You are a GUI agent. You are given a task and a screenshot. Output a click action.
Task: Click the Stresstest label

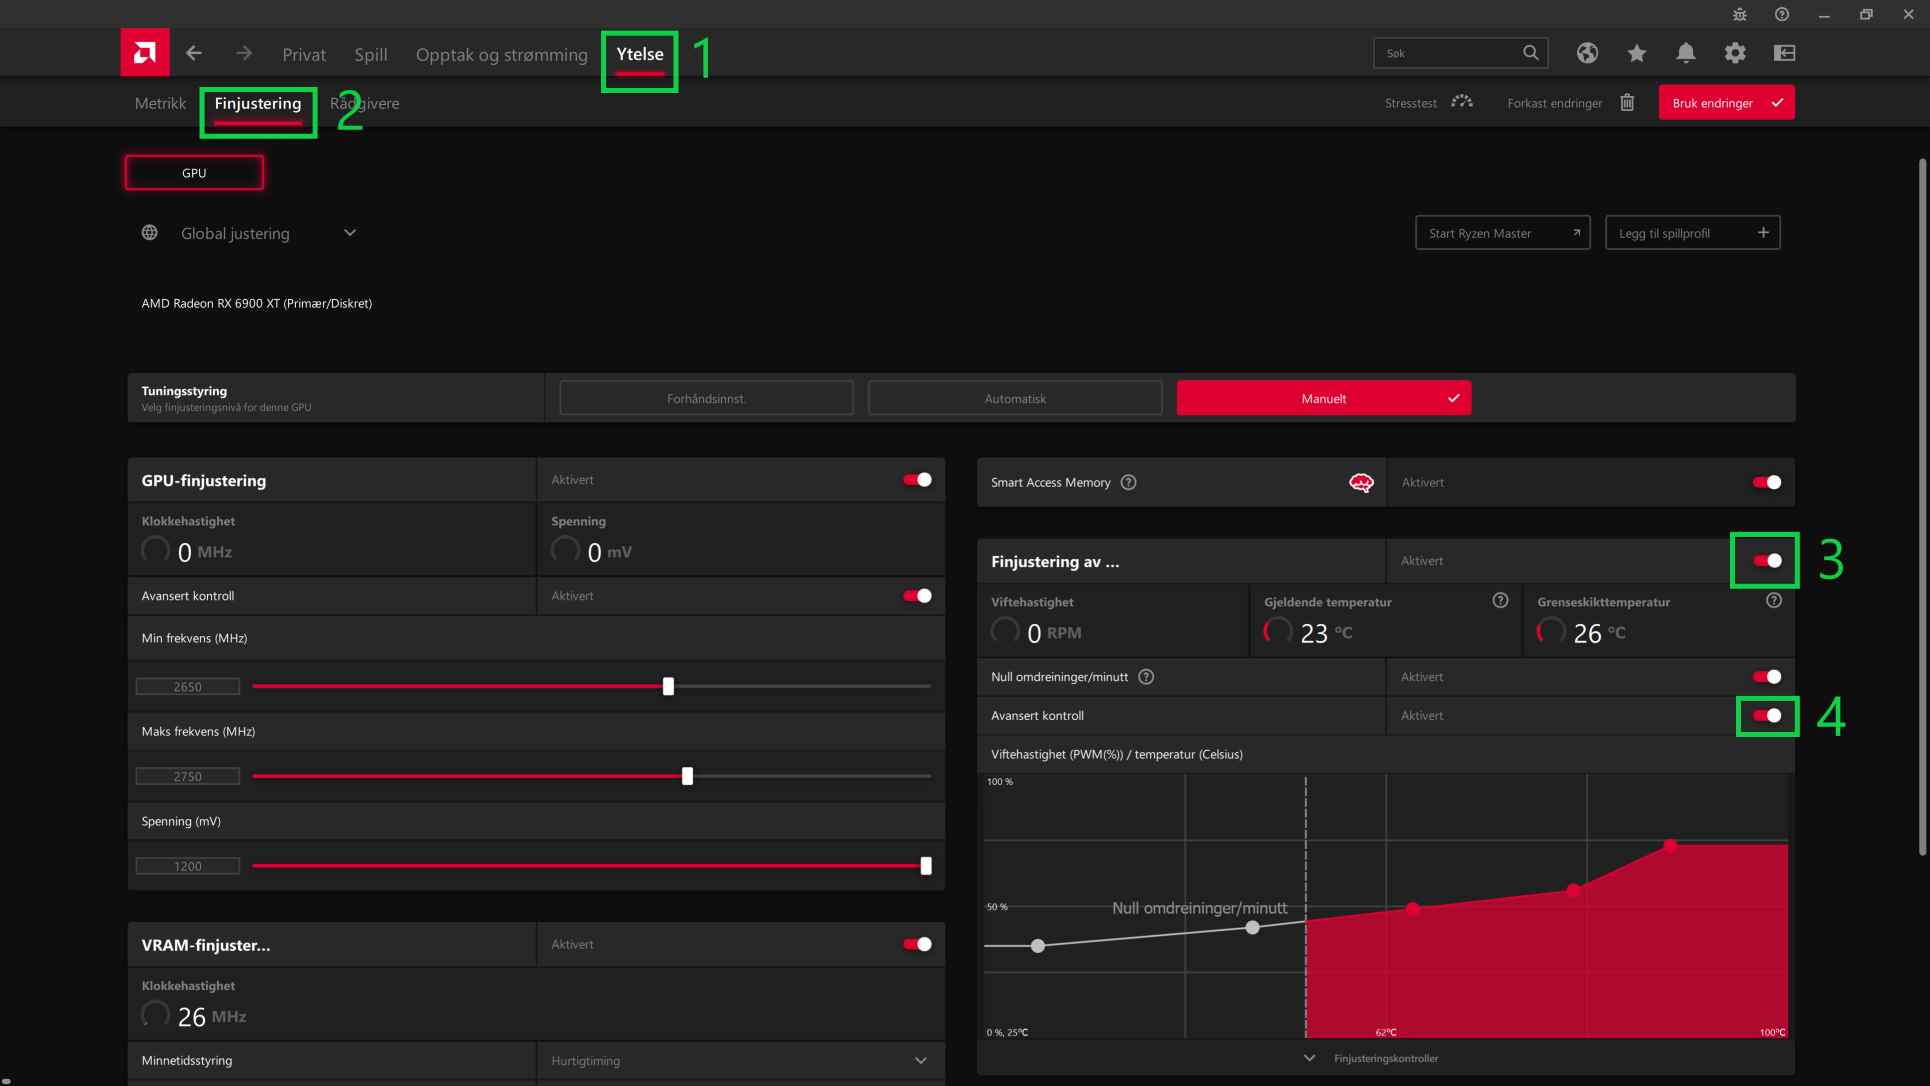[x=1410, y=103]
